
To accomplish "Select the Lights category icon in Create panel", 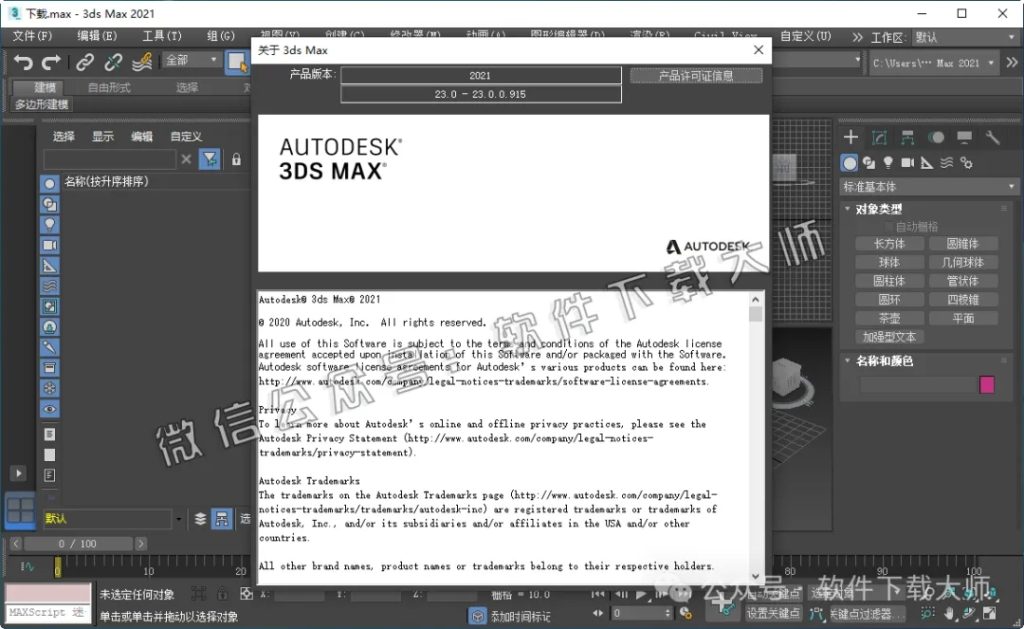I will tap(888, 164).
